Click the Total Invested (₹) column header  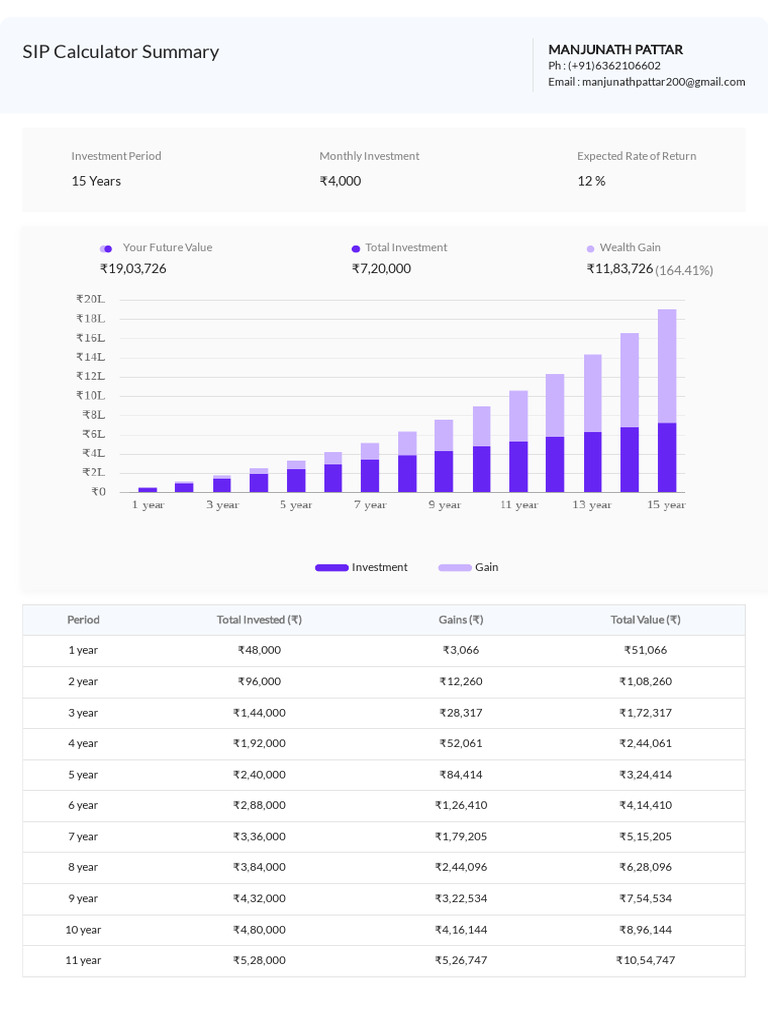point(259,620)
